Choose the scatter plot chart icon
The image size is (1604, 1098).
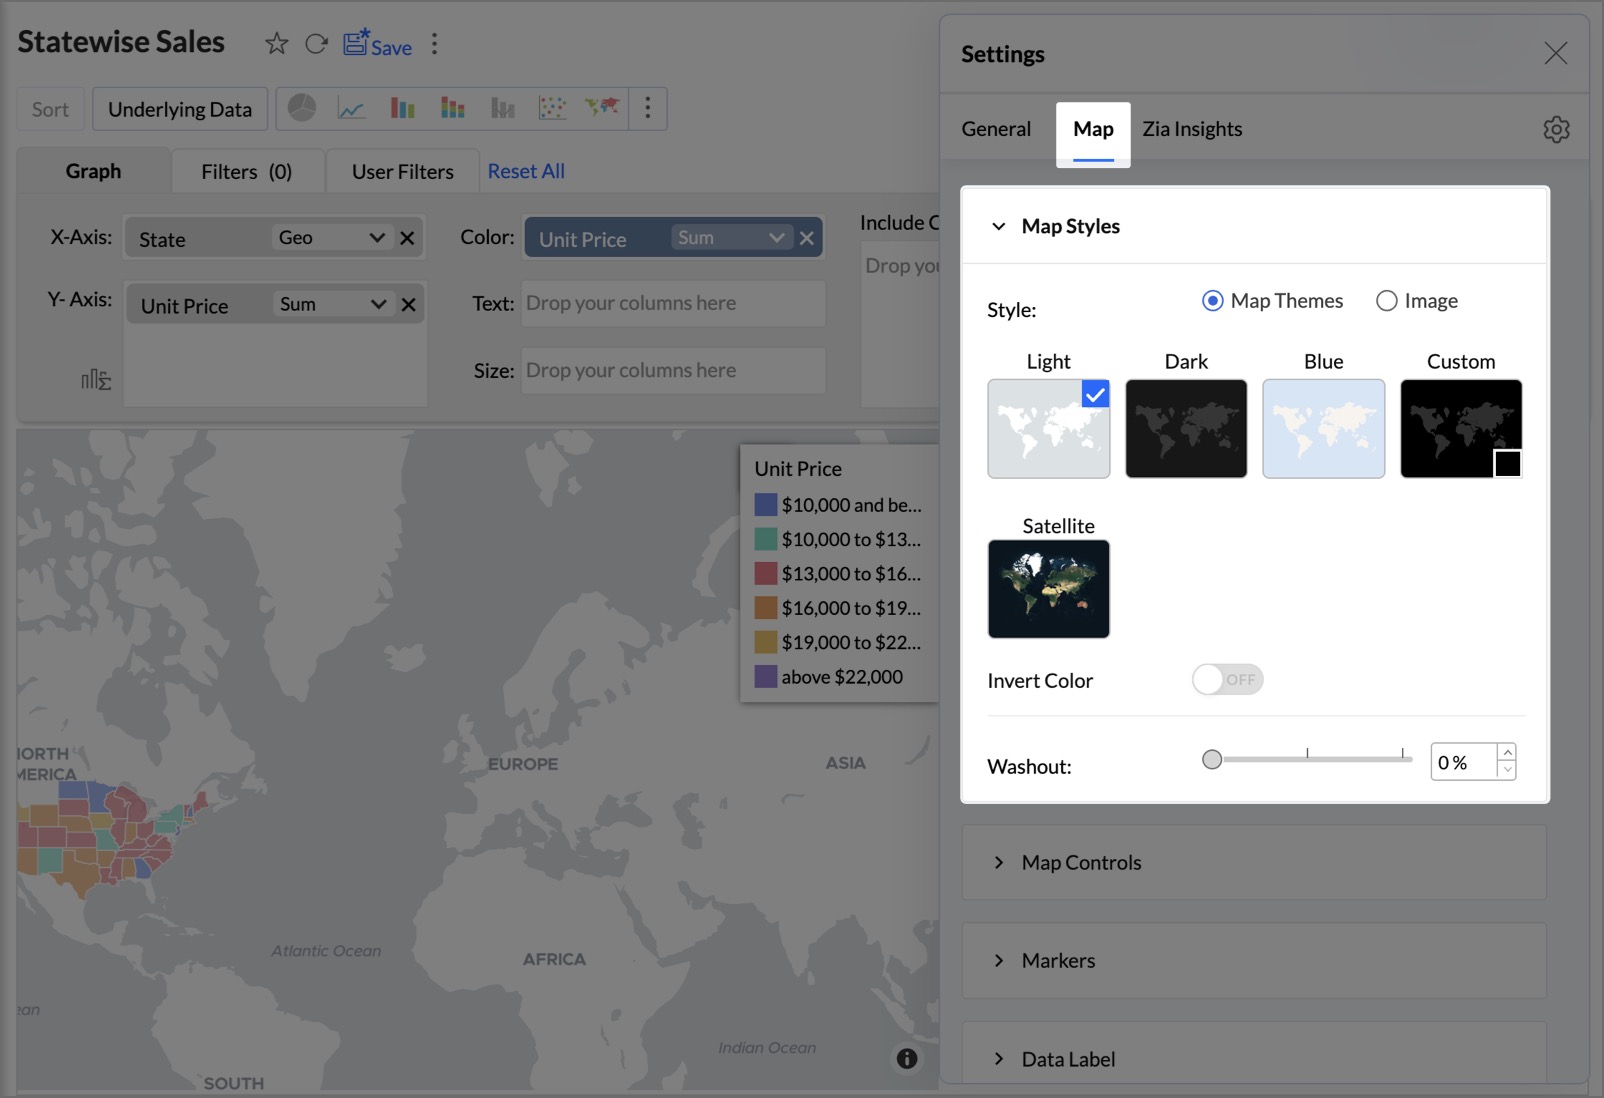click(552, 108)
